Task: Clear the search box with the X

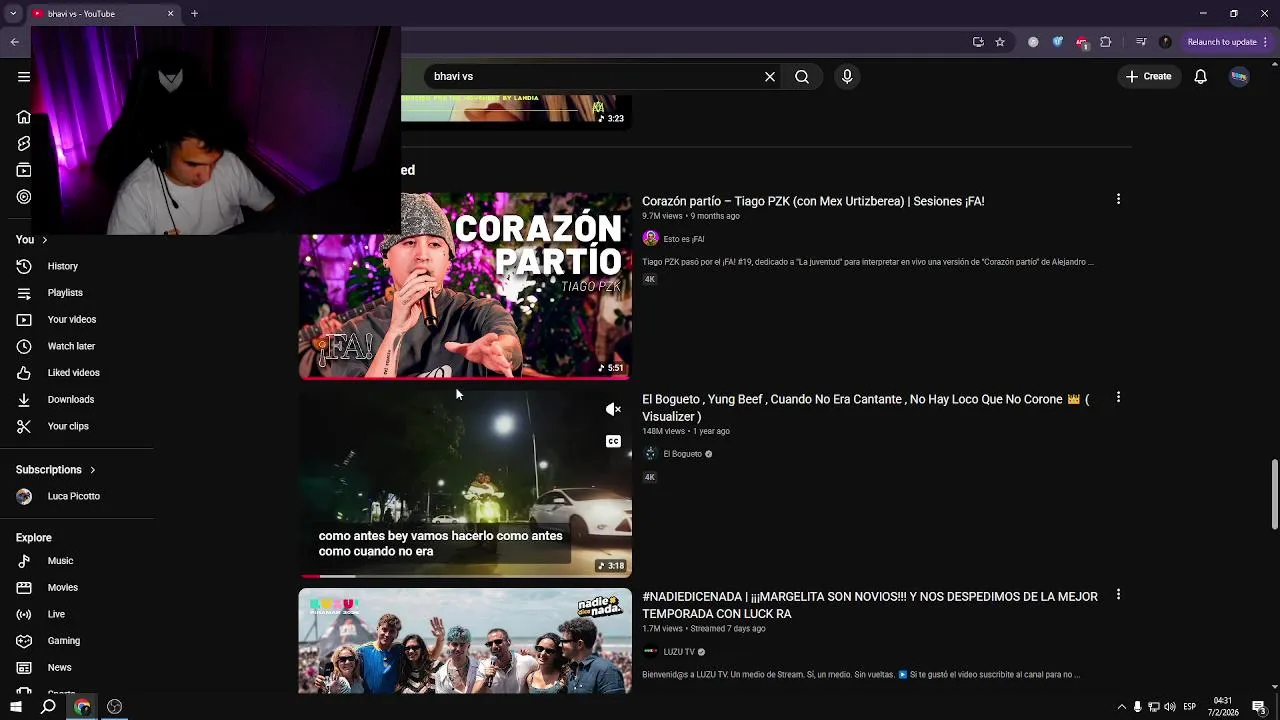Action: click(x=770, y=76)
